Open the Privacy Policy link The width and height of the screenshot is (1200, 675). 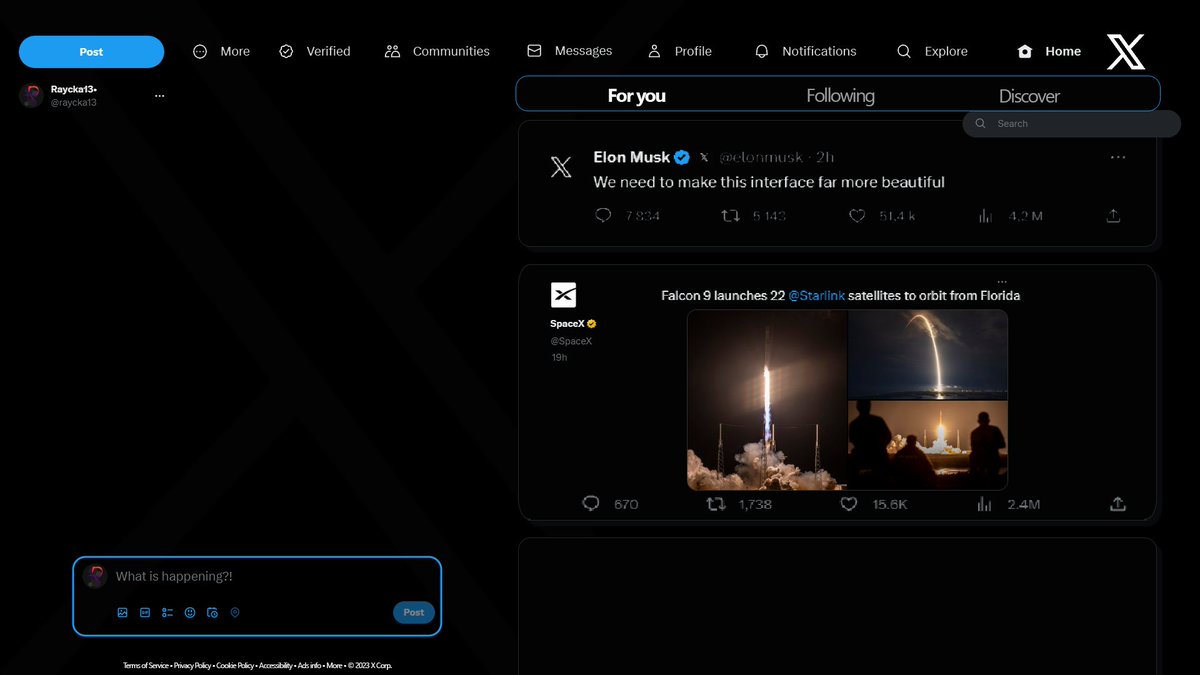pyautogui.click(x=192, y=665)
